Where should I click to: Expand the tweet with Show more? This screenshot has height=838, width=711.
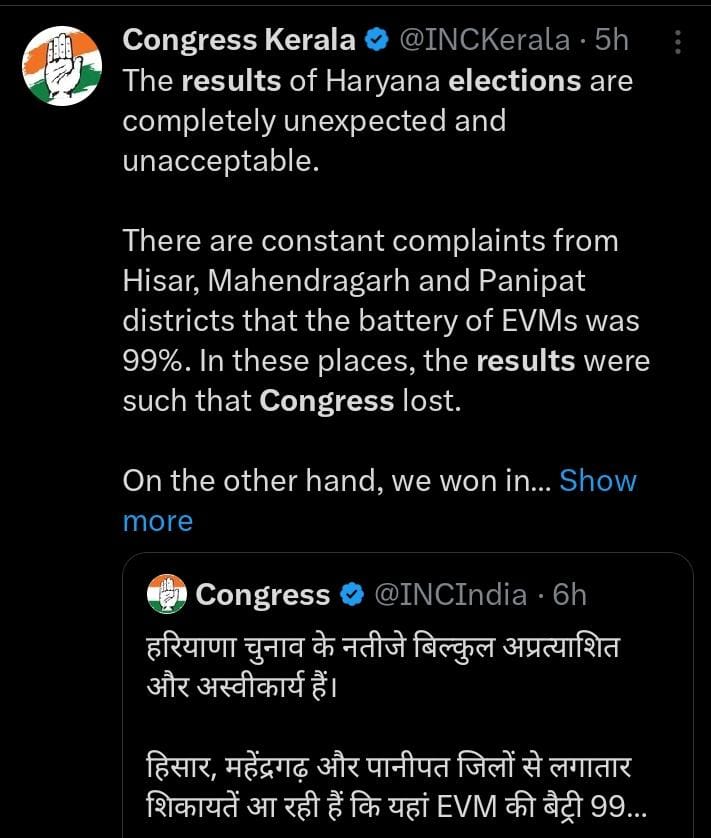pos(597,481)
